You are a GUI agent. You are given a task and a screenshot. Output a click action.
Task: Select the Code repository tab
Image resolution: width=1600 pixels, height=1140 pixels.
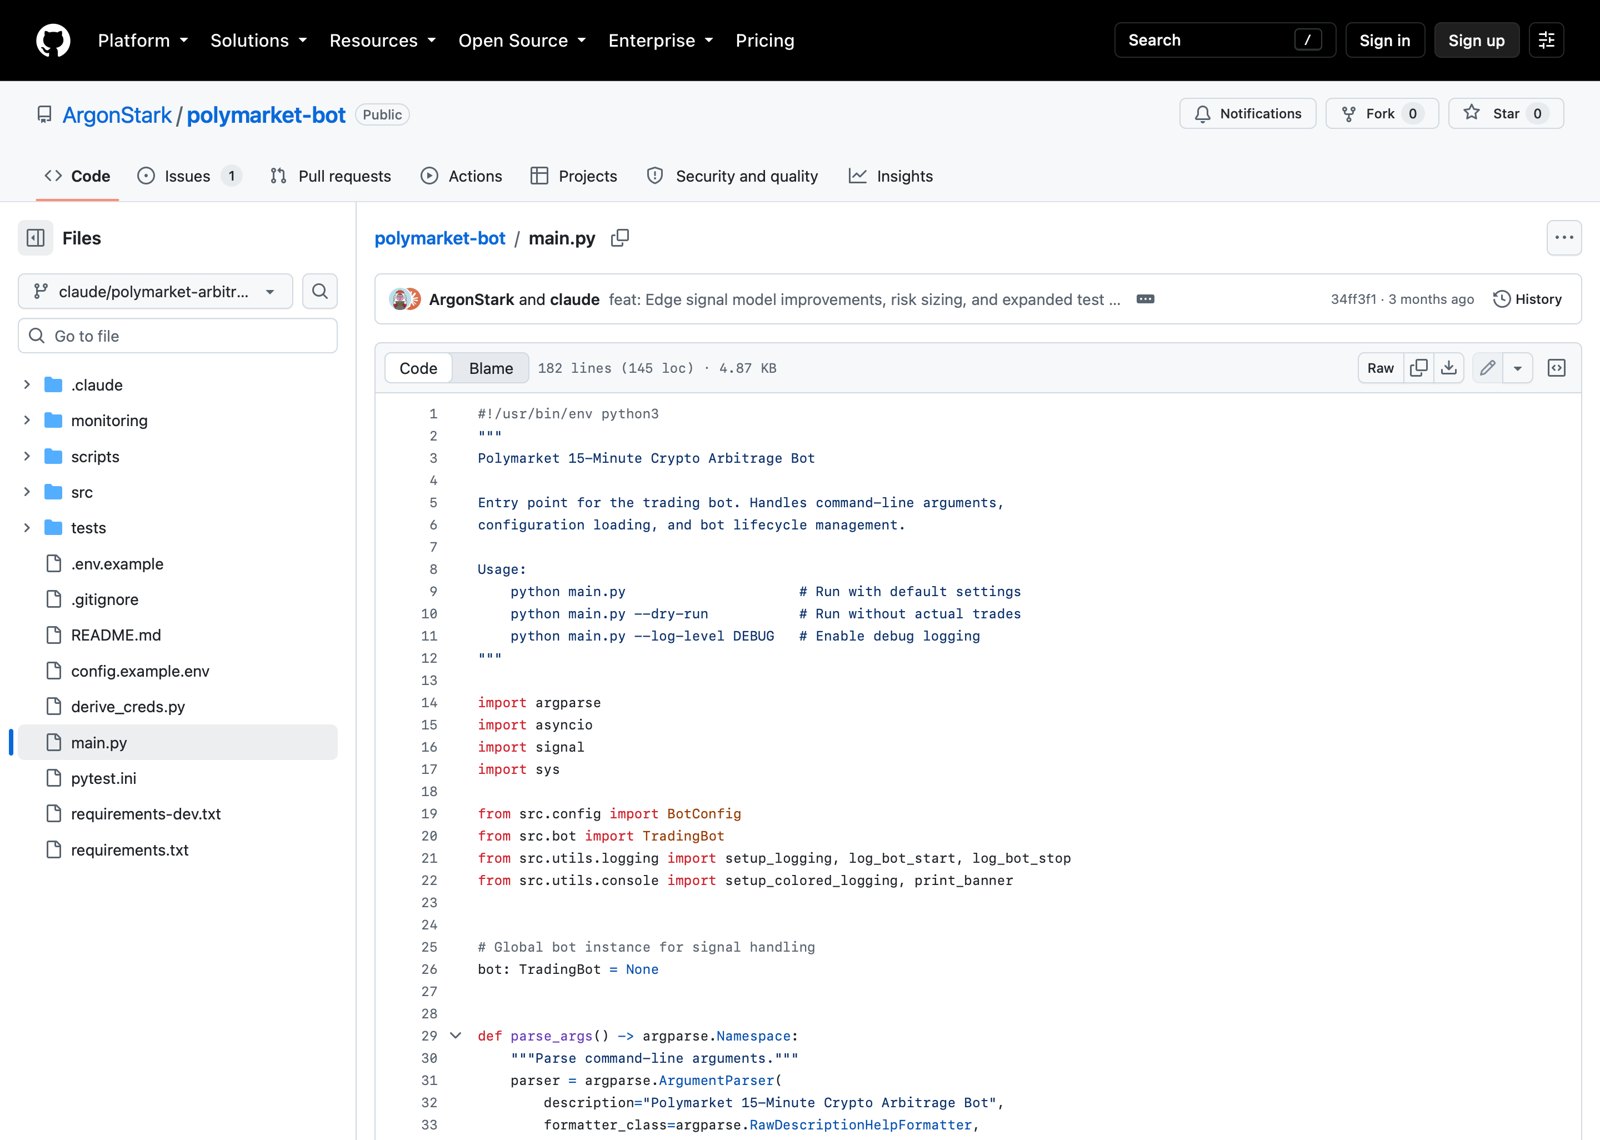click(77, 176)
